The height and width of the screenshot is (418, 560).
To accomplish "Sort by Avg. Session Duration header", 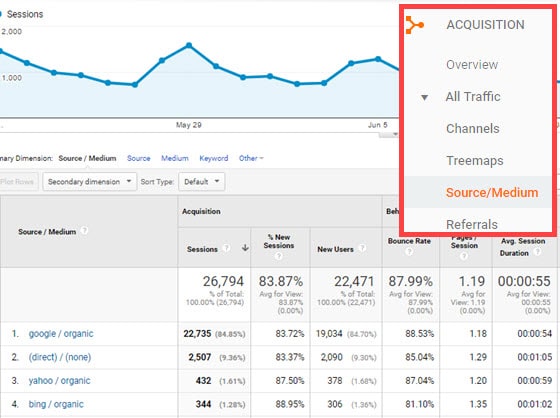I will (x=523, y=247).
